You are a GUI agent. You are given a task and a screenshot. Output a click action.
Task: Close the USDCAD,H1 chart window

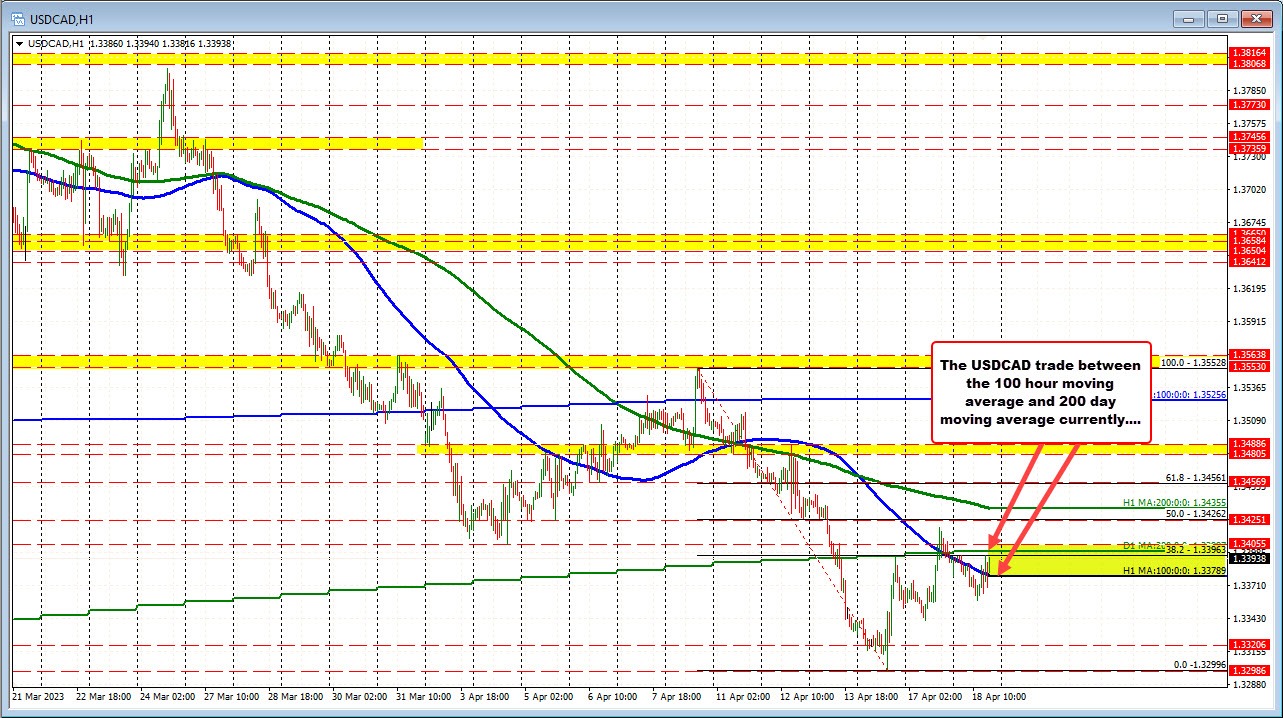tap(1254, 18)
